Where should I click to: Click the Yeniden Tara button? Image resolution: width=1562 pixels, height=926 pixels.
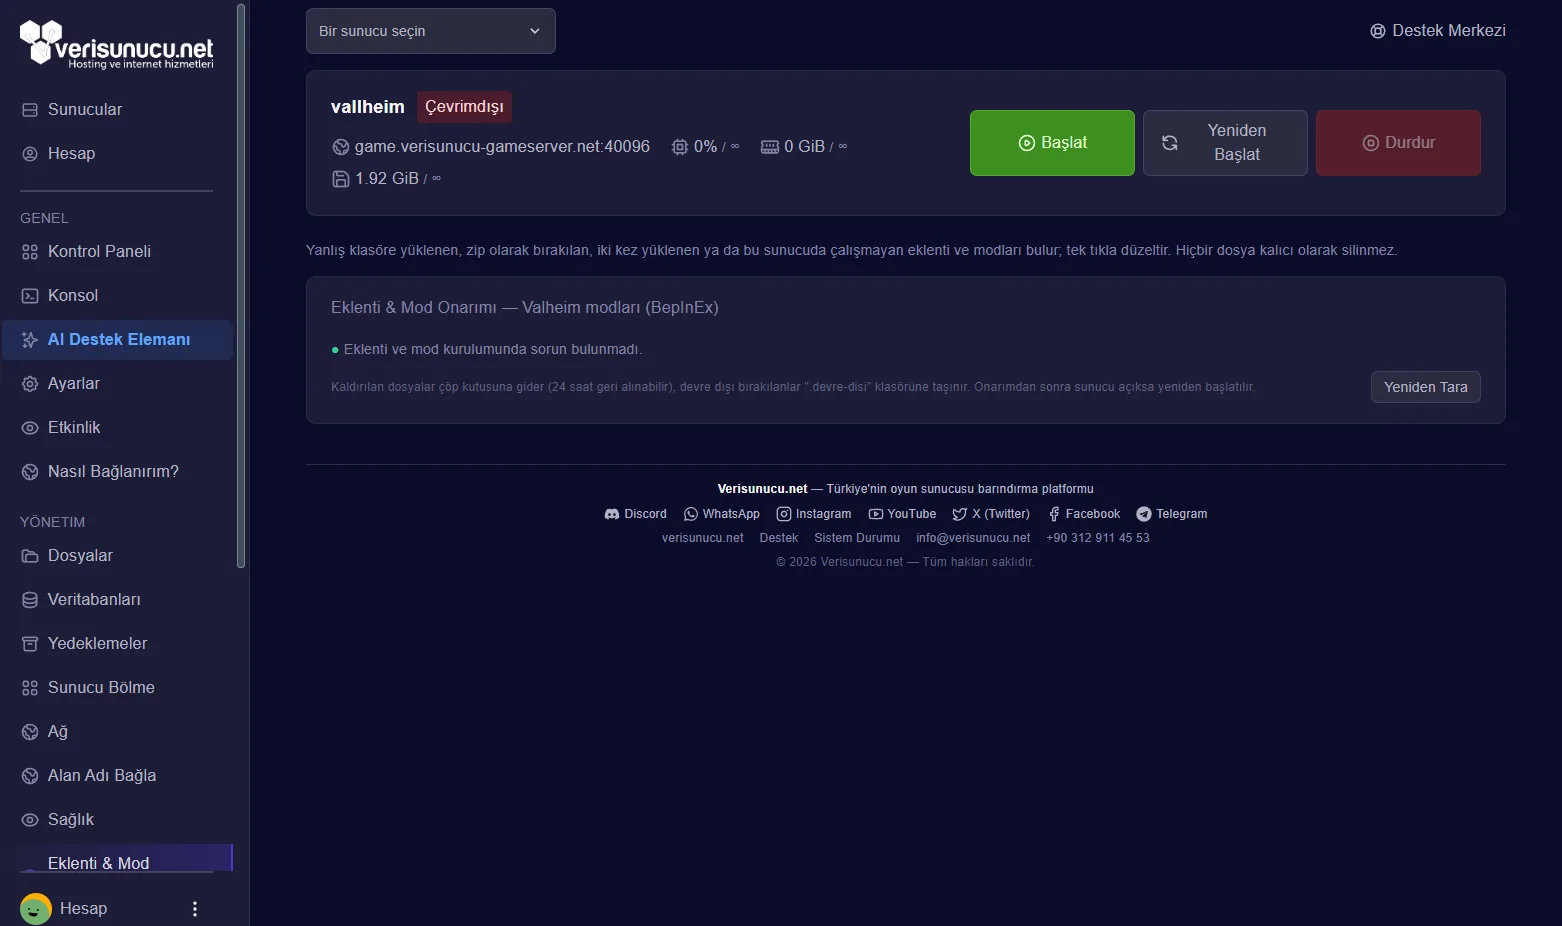coord(1426,387)
